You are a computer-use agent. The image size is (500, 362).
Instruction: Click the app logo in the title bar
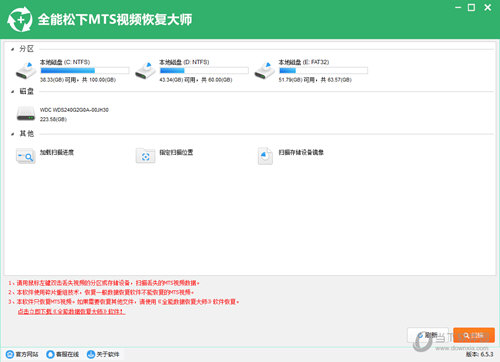tap(20, 19)
